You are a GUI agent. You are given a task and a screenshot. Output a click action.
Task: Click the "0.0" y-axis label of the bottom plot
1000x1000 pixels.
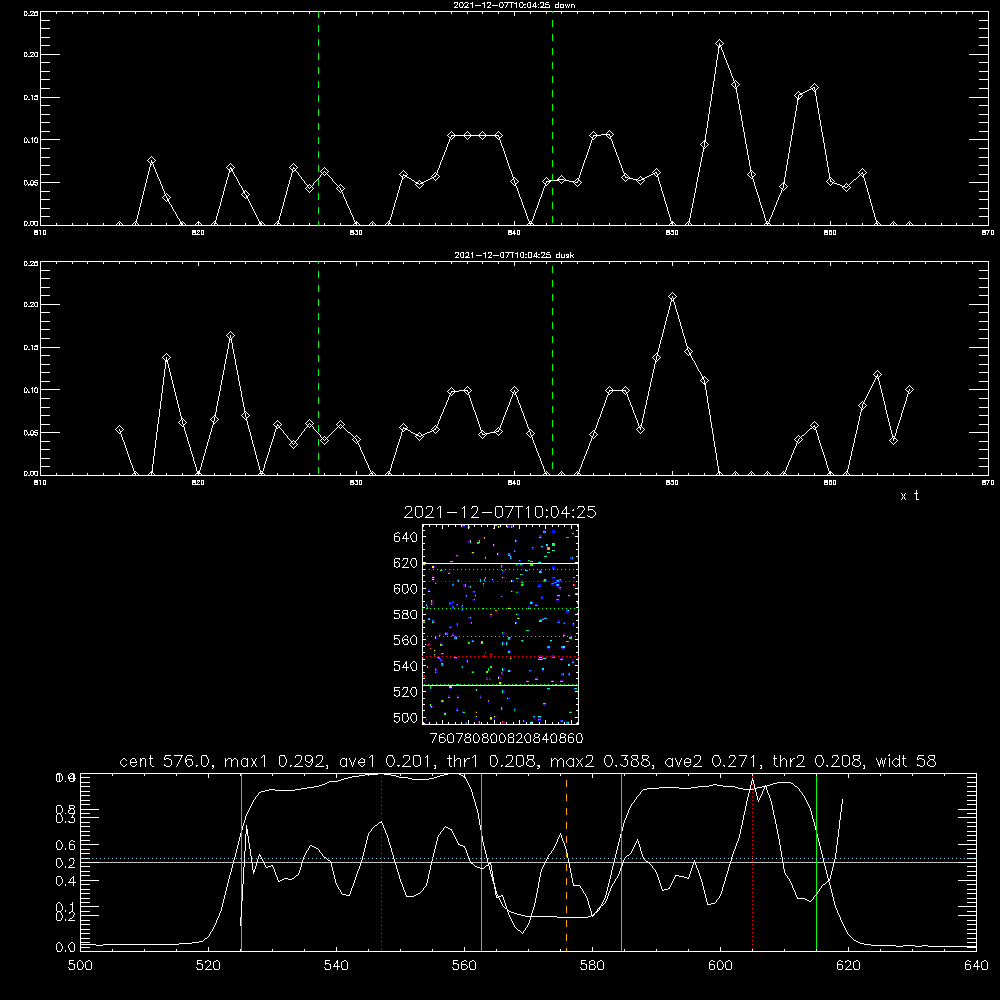tap(65, 948)
